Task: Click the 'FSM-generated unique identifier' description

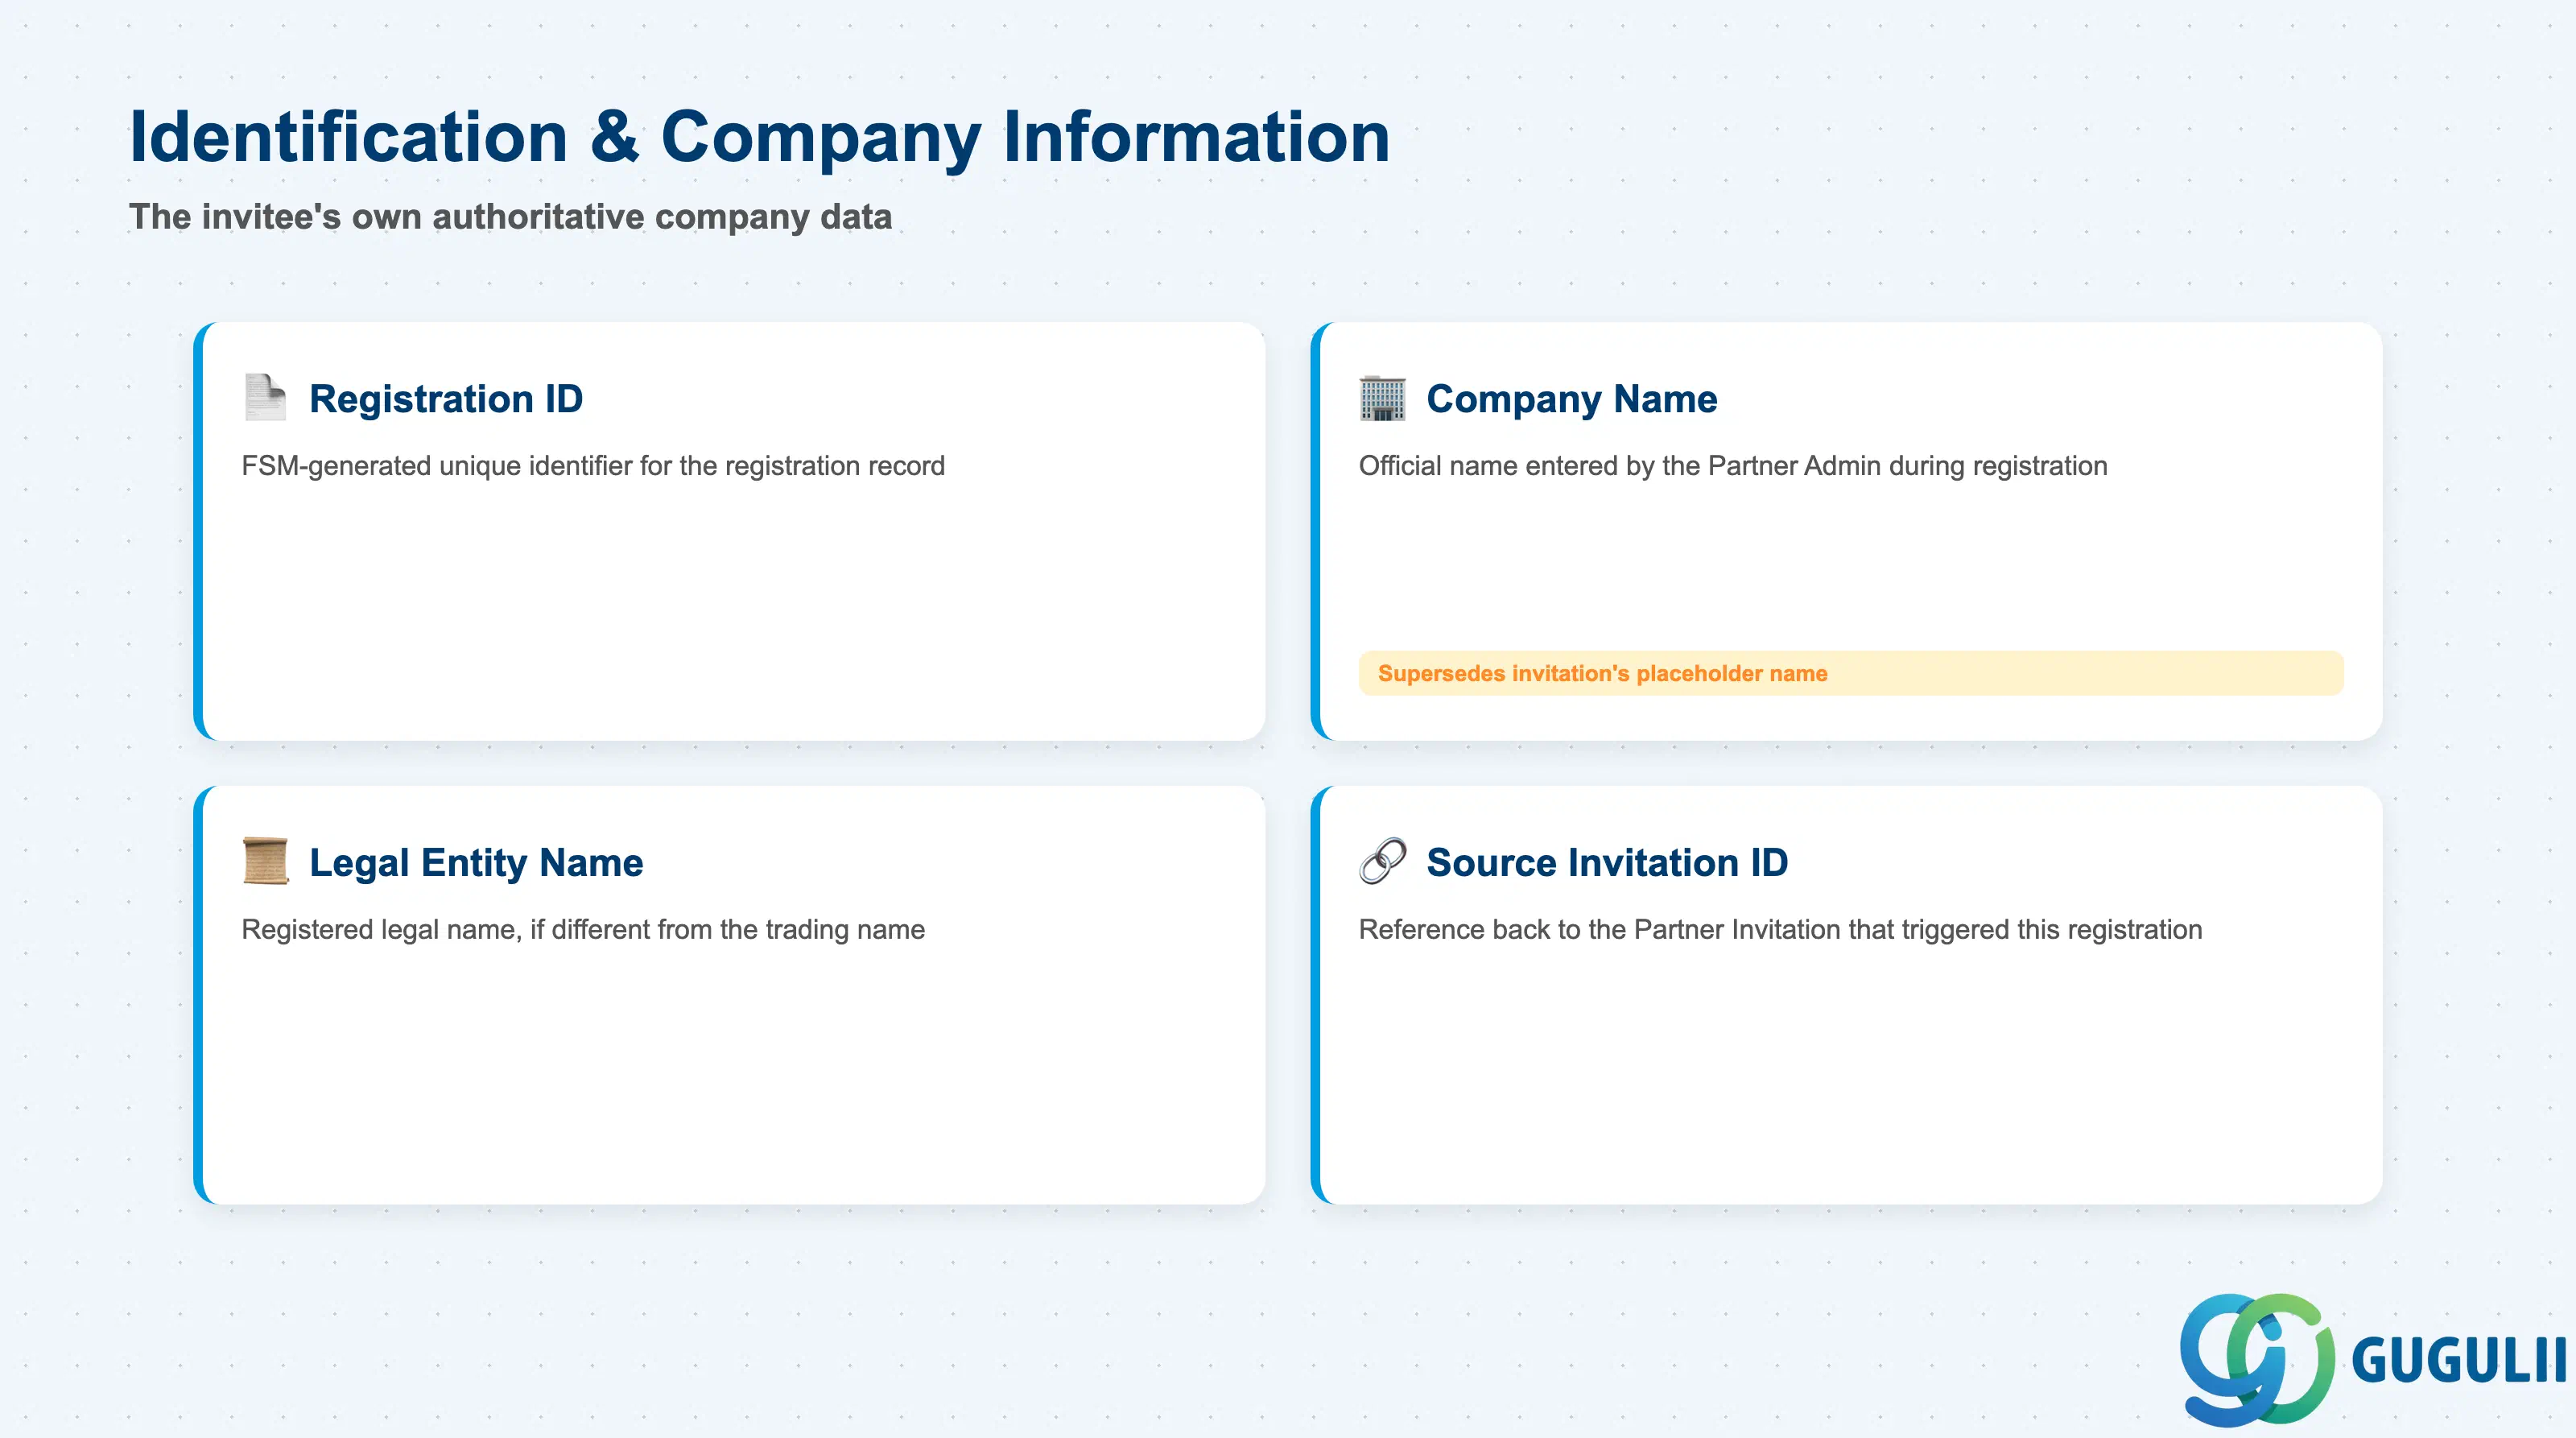Action: pyautogui.click(x=593, y=466)
